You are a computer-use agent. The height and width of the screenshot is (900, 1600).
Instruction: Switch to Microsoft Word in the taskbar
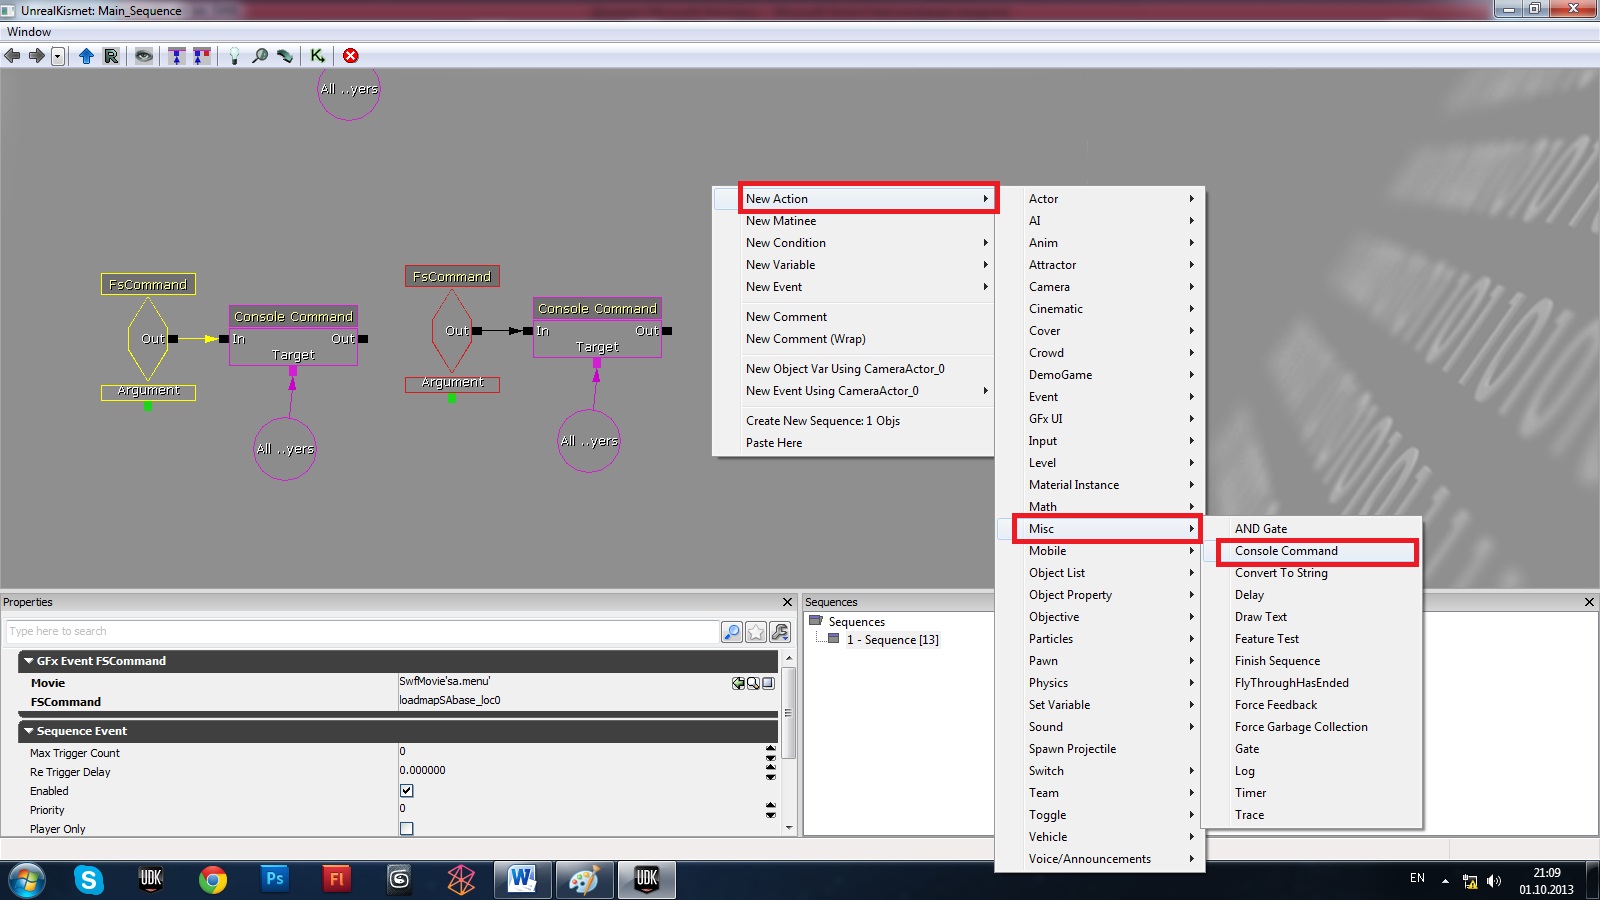tap(522, 880)
